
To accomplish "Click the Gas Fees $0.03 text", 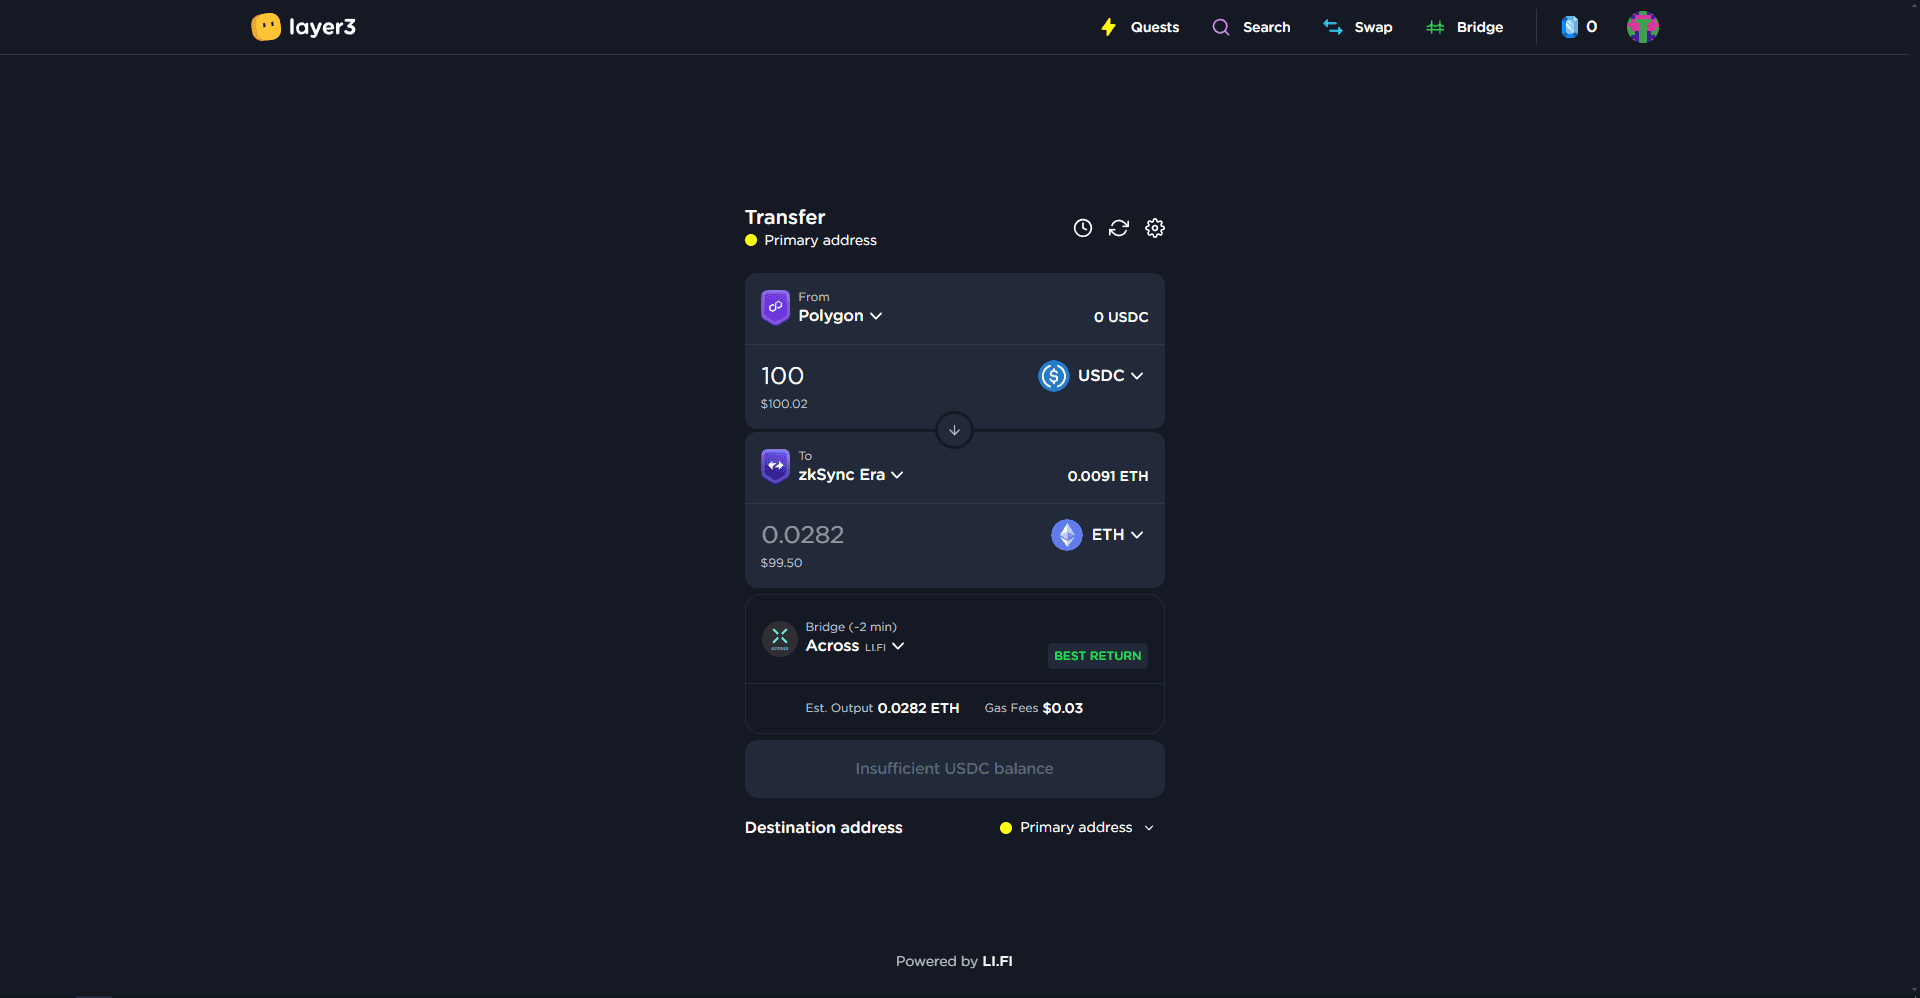I will [x=1034, y=708].
